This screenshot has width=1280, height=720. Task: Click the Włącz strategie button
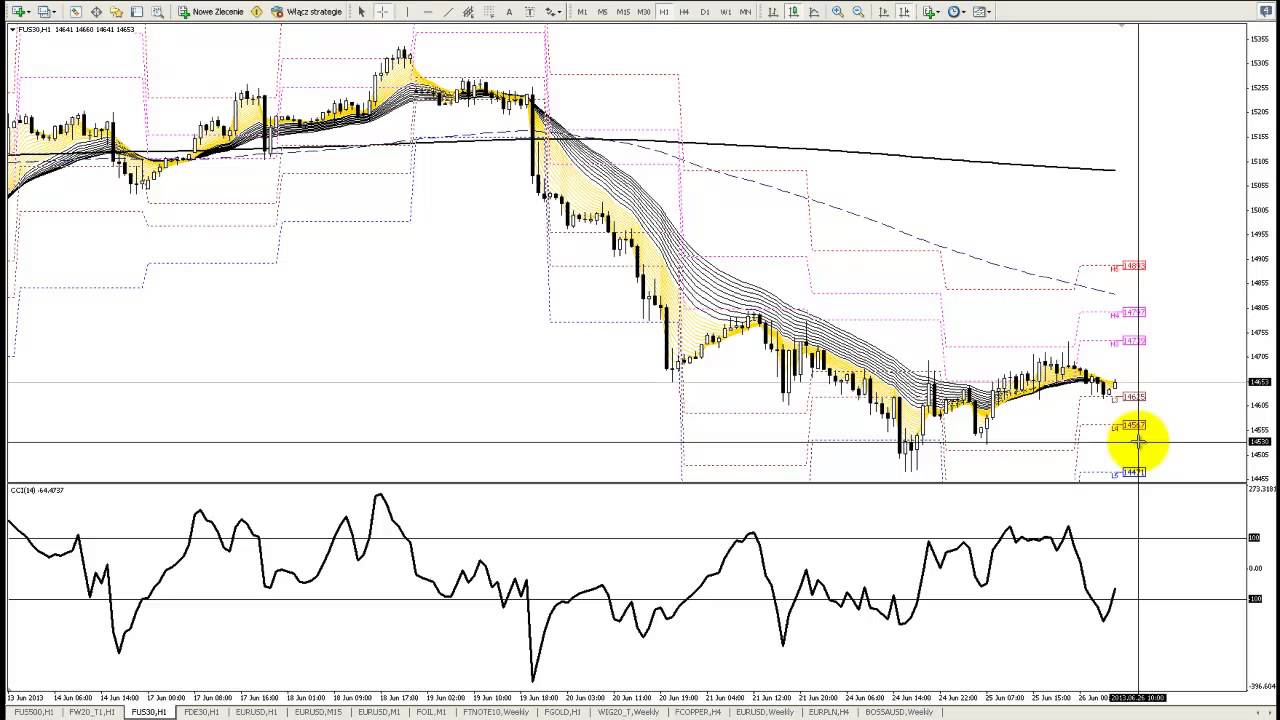point(307,12)
